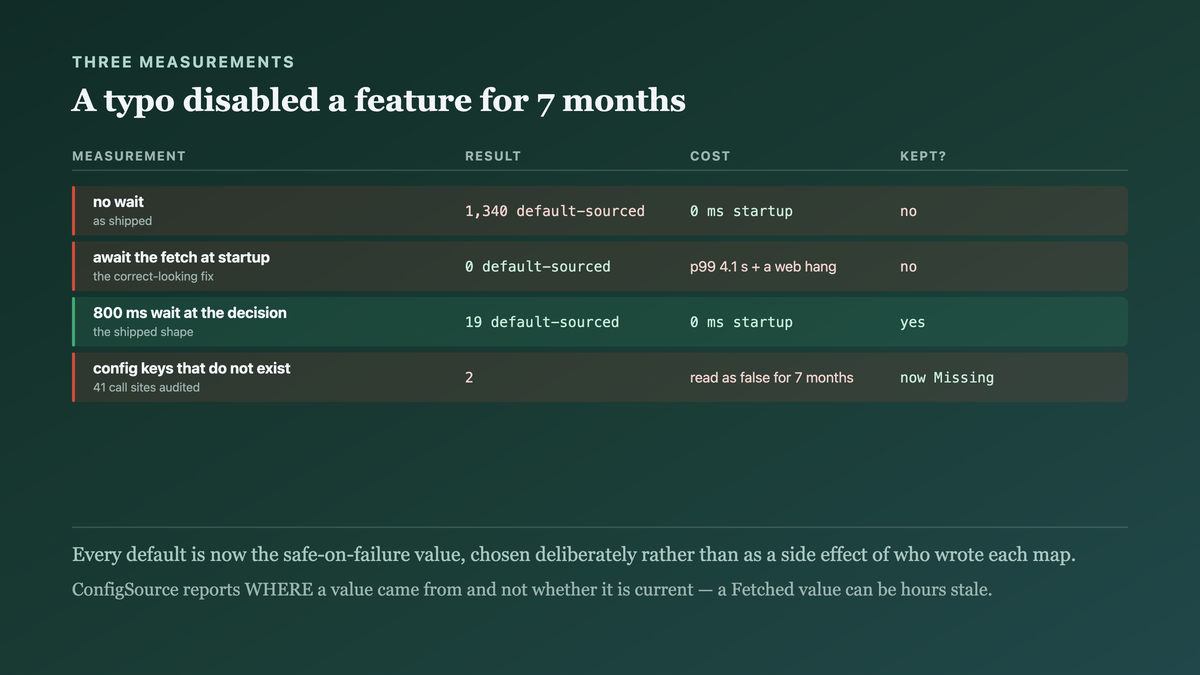Screen dimensions: 1200x675
Task: Click the 'Every default is now' summary sentence
Action: (x=574, y=555)
